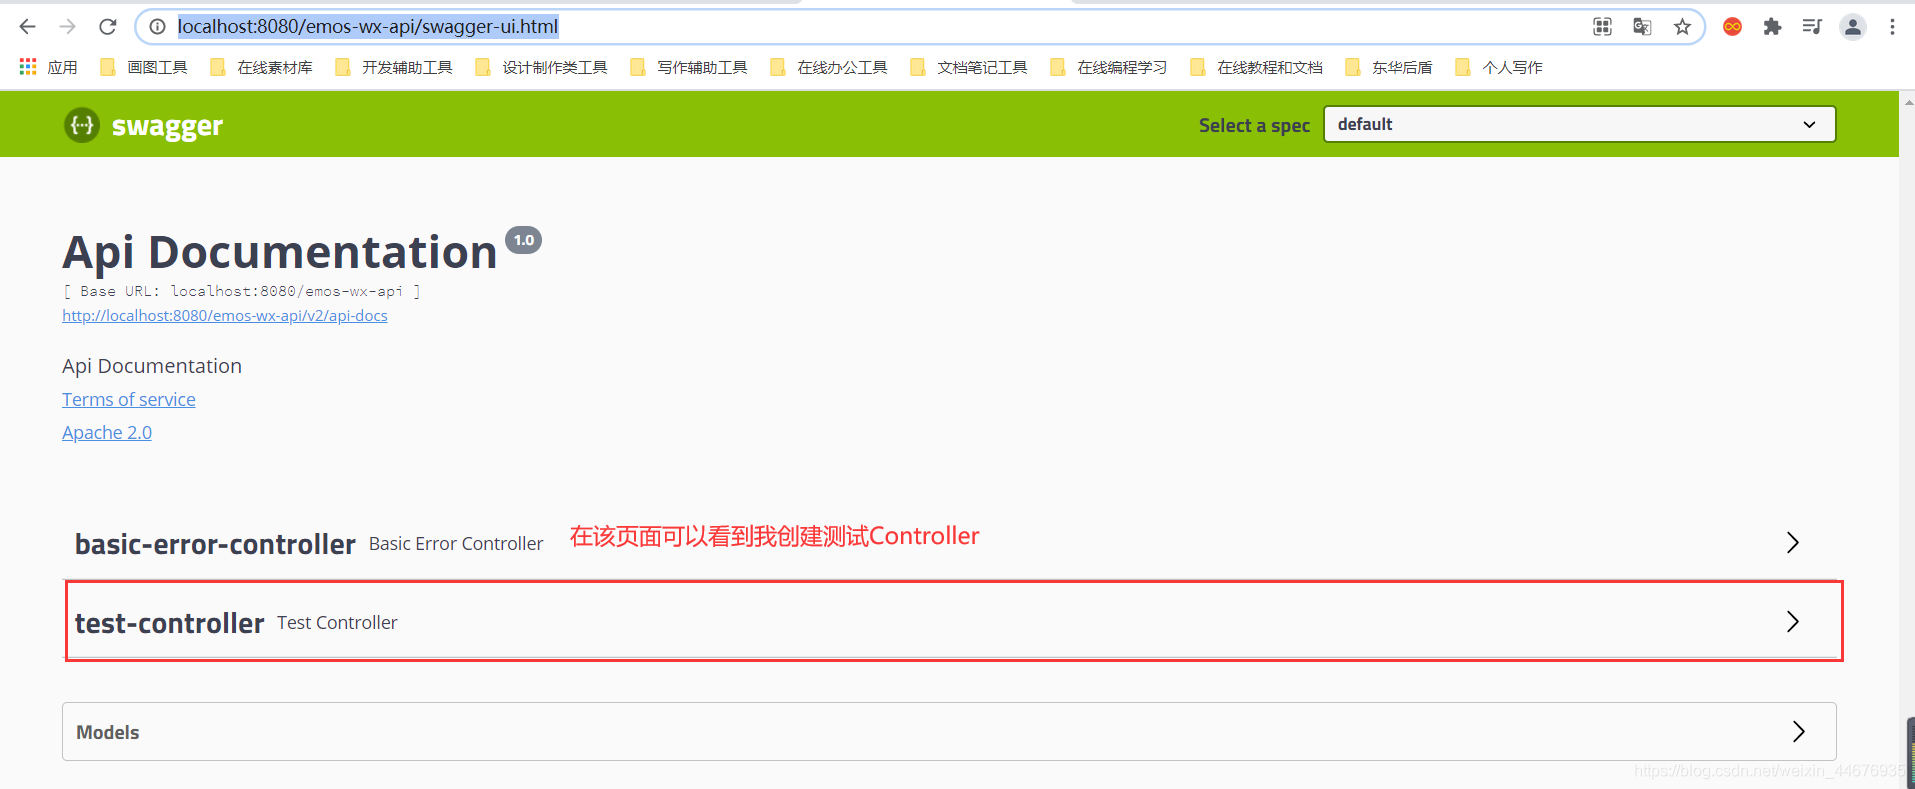Reload the Swagger UI page
This screenshot has height=789, width=1915.
tap(108, 27)
